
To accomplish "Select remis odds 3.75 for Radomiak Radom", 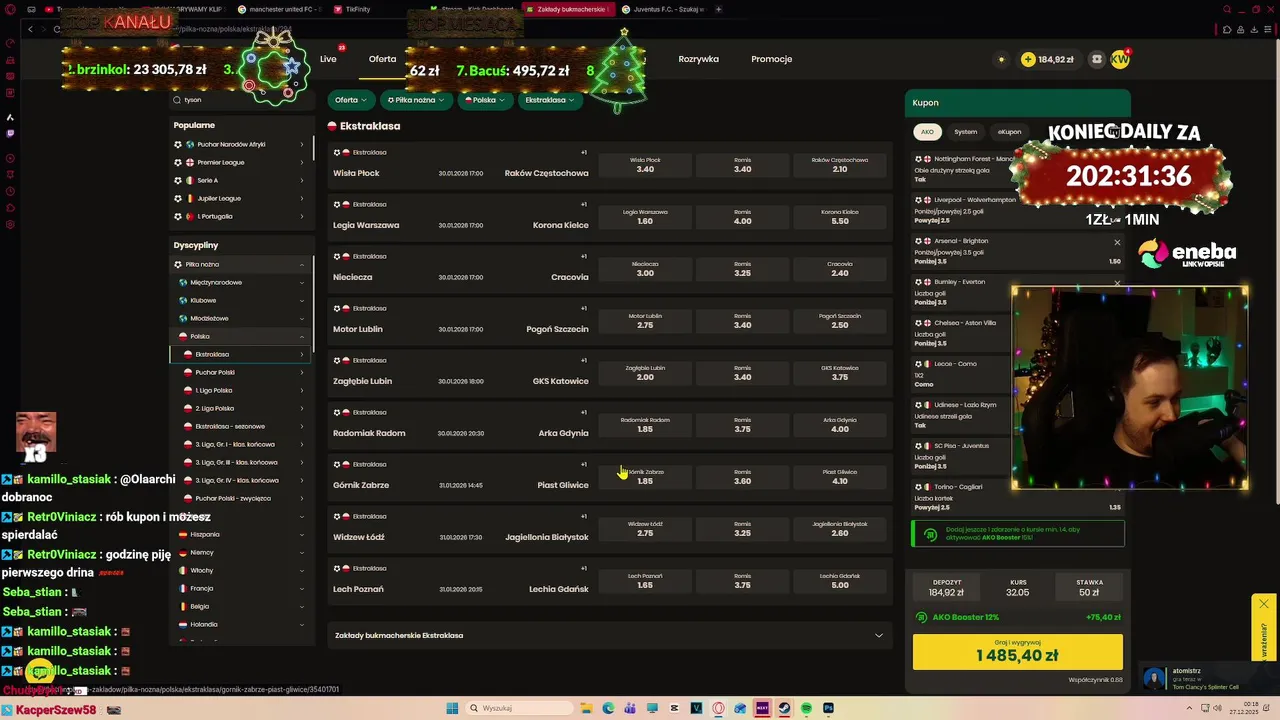I will (742, 425).
